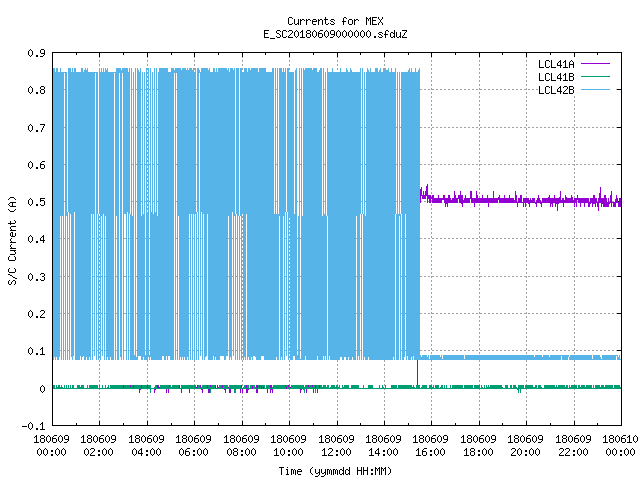
Task: Click the 180609 18:00 x-axis tick label
Action: (478, 446)
